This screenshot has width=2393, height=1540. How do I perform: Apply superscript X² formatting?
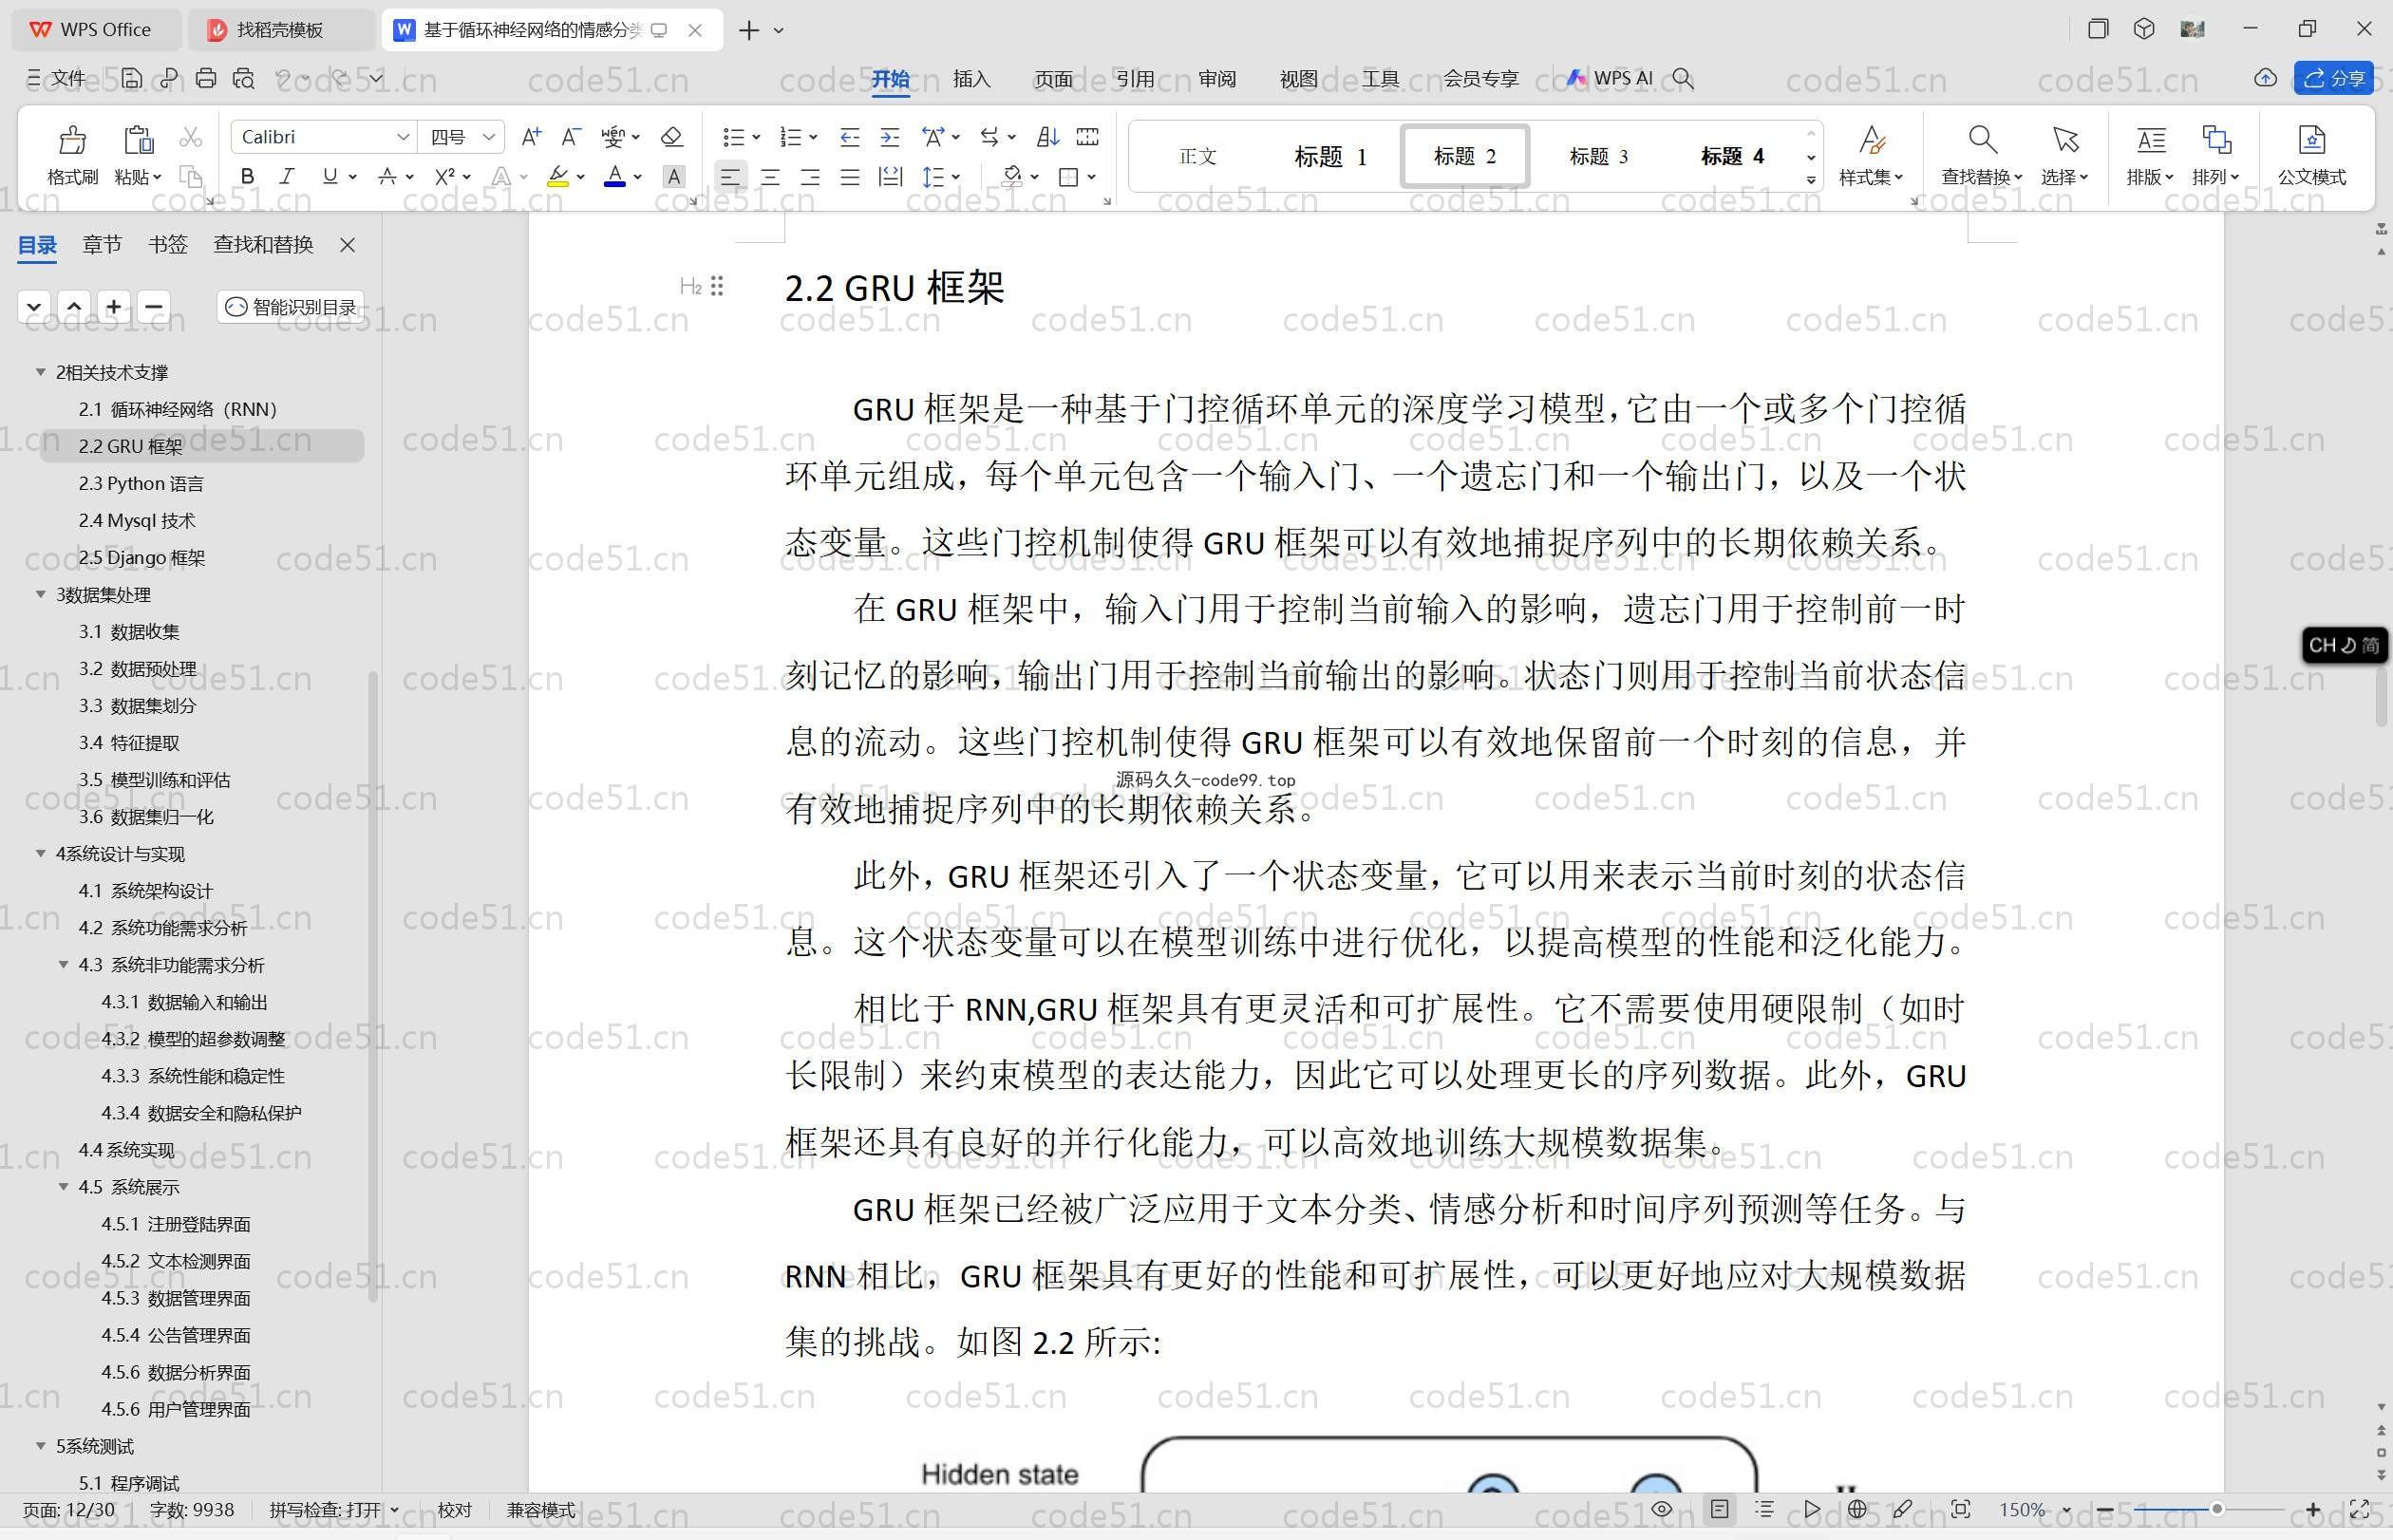click(x=445, y=177)
